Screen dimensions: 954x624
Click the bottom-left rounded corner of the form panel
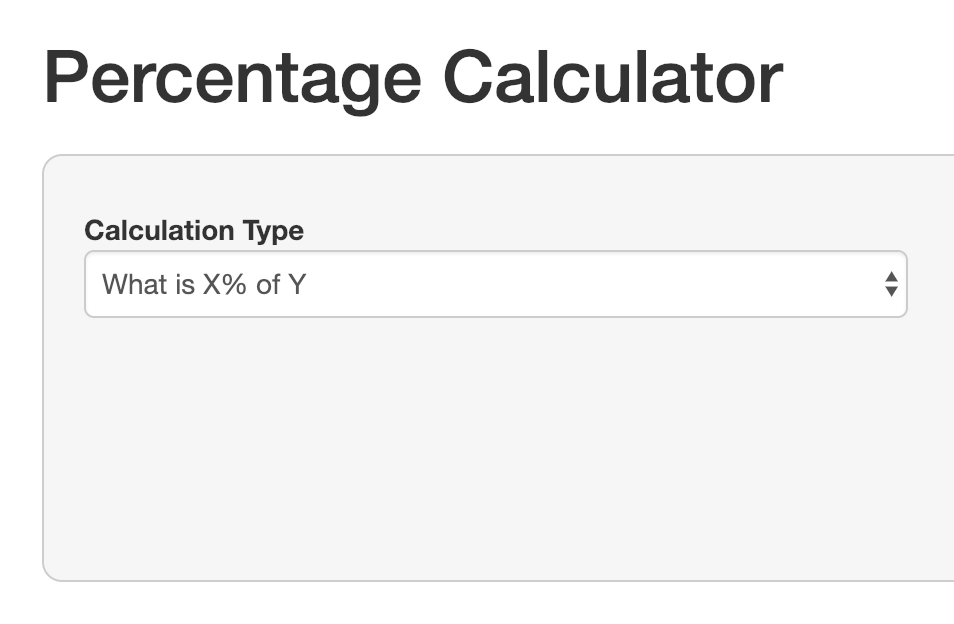[48, 574]
